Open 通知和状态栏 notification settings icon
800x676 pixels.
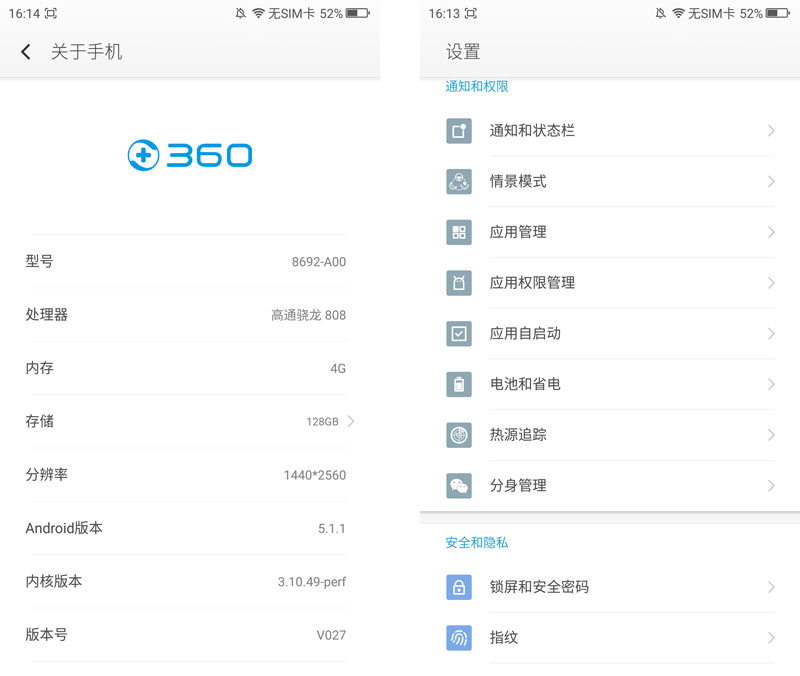(458, 130)
